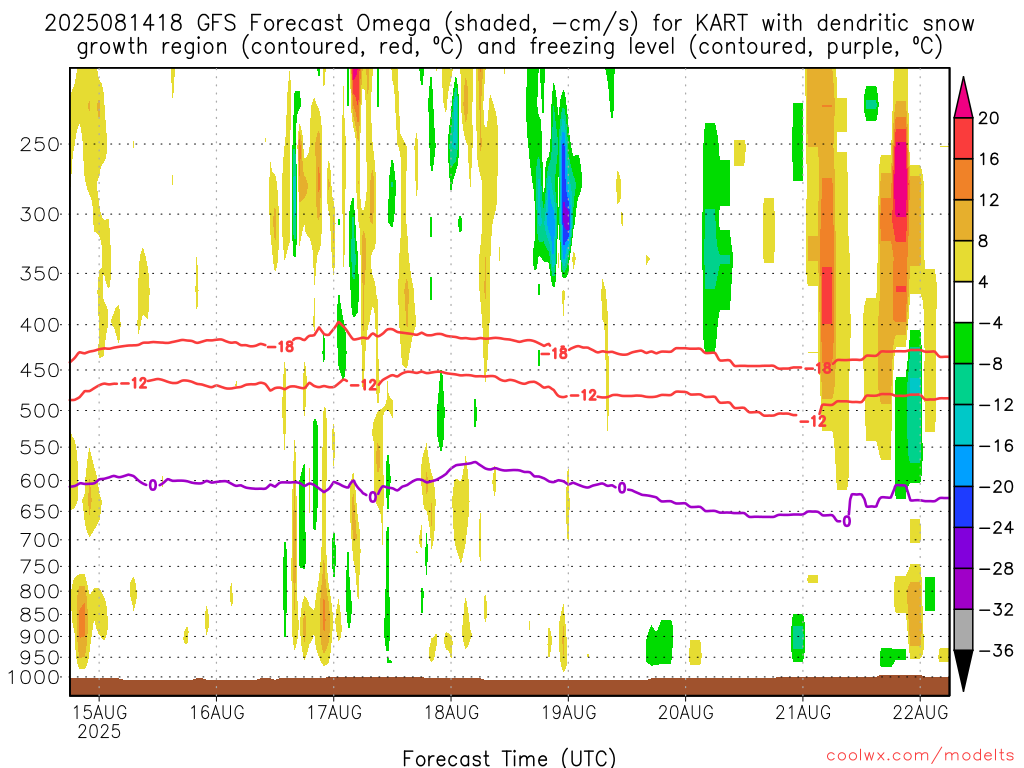Pick the yellow 4 to 8 colorbar segment
This screenshot has width=1024, height=768.
pyautogui.click(x=963, y=261)
